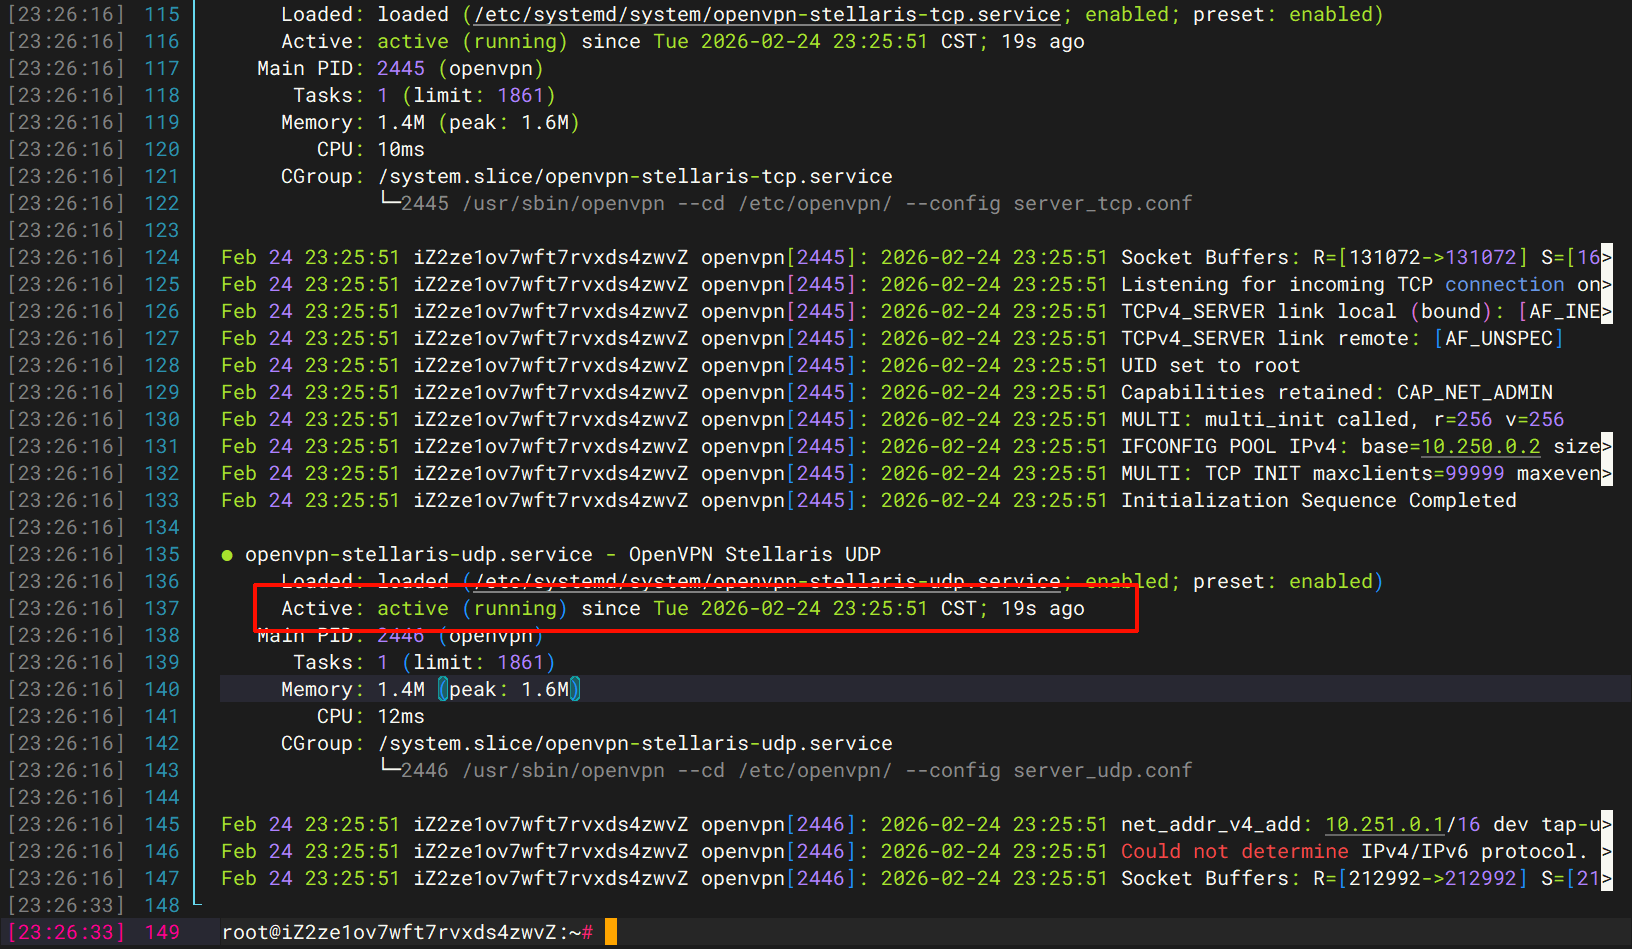Select 'Tasks: 1 (limit: 1861)' on line 118

[x=424, y=96]
